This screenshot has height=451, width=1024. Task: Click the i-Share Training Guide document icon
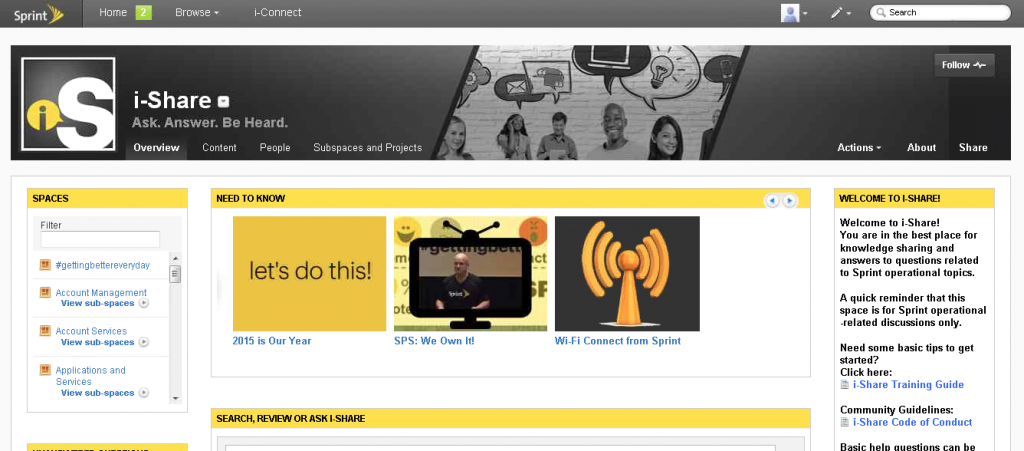[845, 385]
